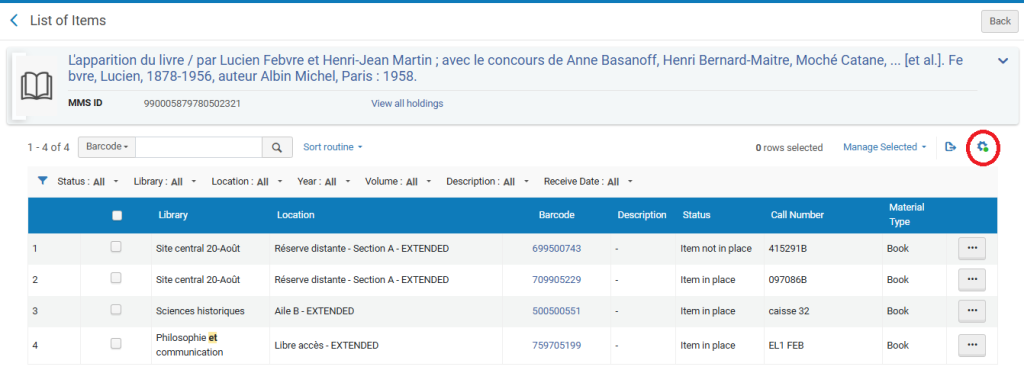Check the row 1 Site central checkbox
This screenshot has width=1024, height=370.
click(116, 247)
